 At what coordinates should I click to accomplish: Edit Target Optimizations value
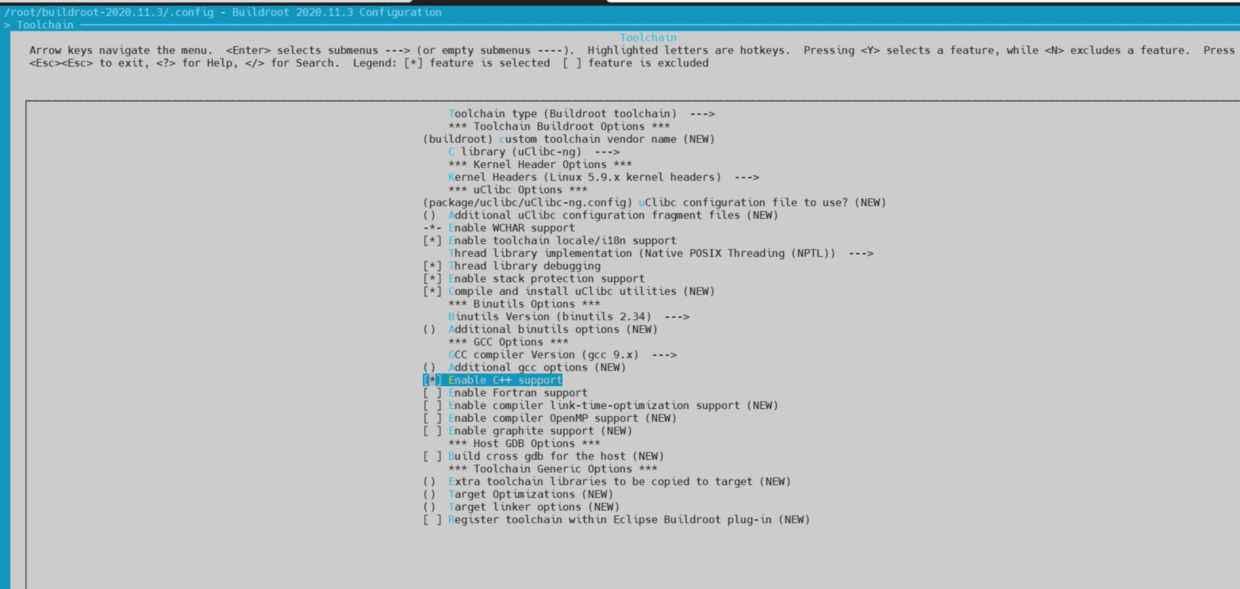[518, 494]
